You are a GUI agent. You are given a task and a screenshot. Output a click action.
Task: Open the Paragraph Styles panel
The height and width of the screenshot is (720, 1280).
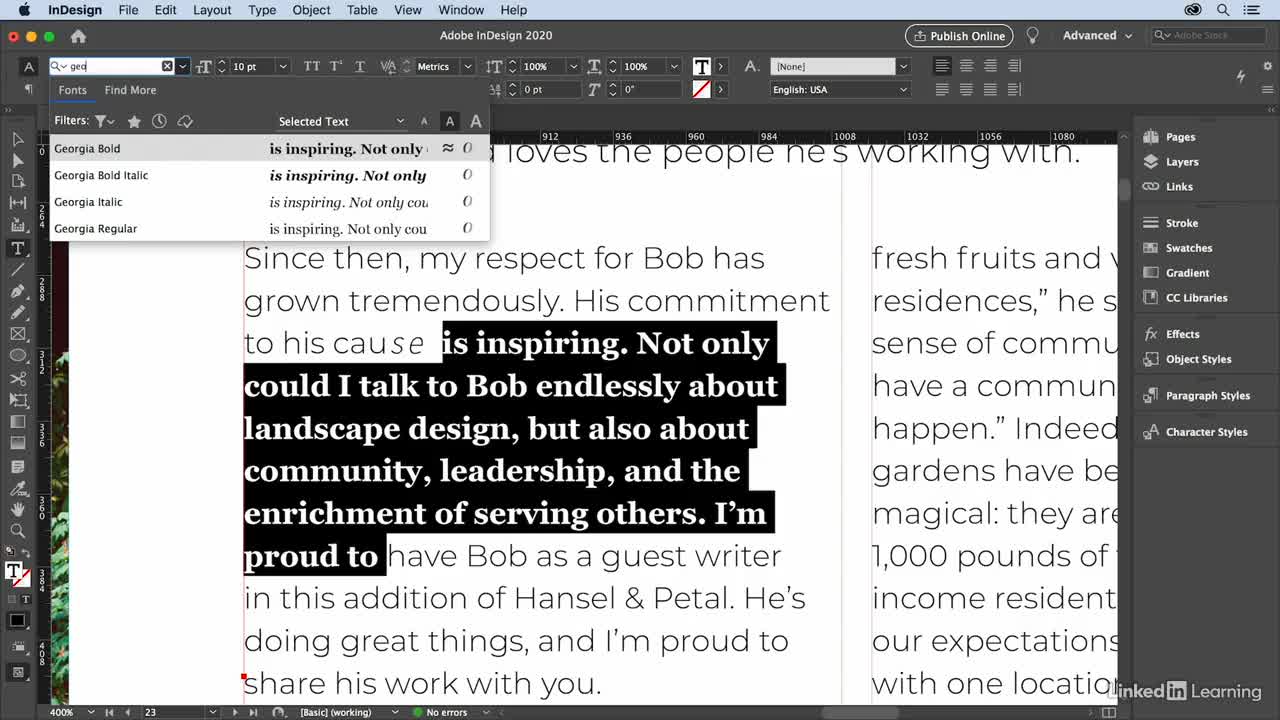(x=1207, y=396)
